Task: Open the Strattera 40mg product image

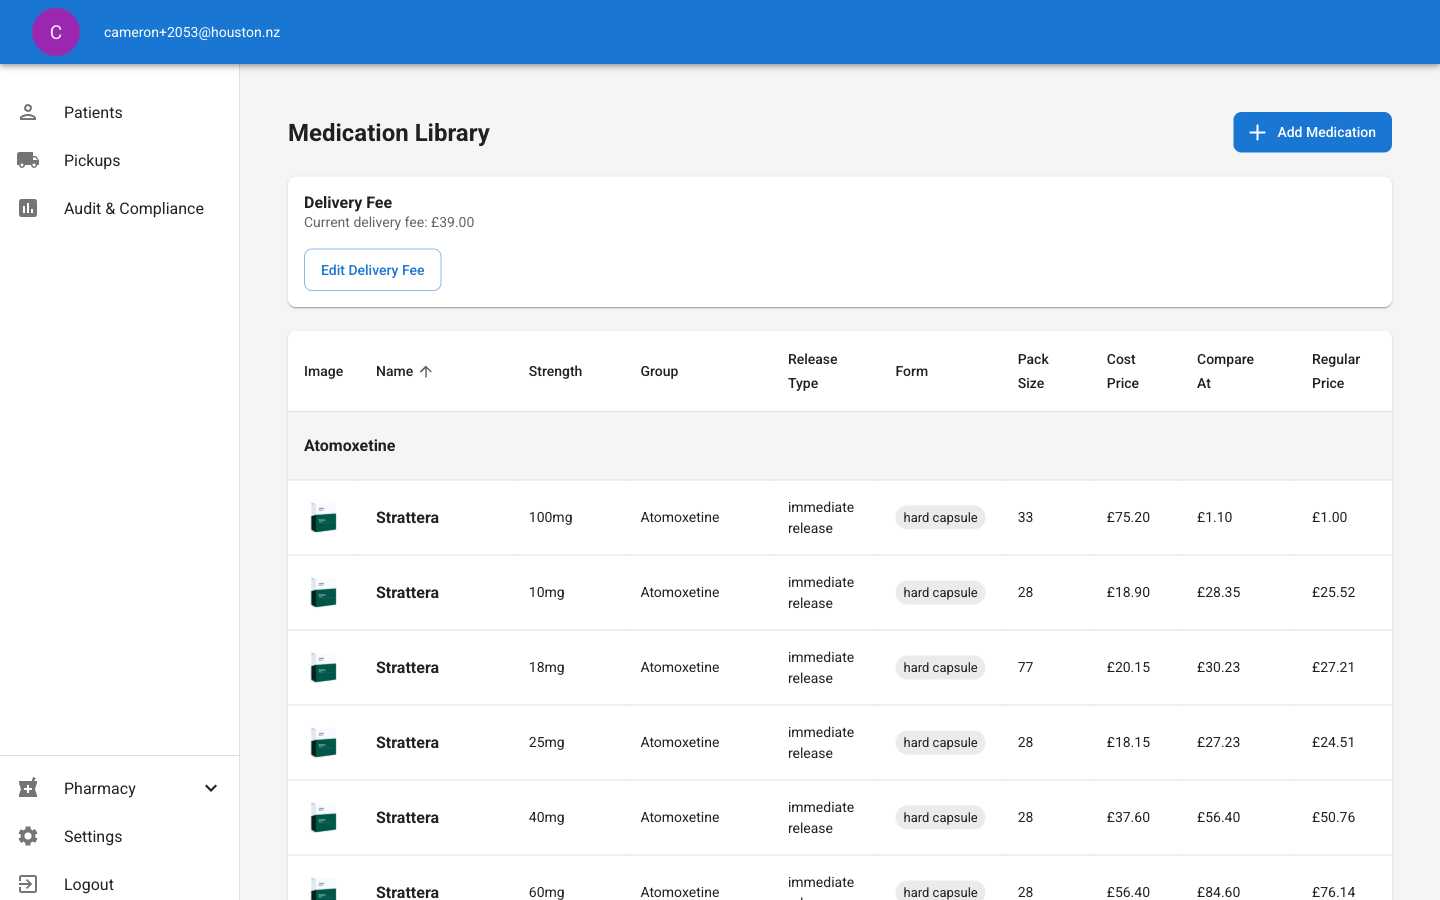Action: 323,817
